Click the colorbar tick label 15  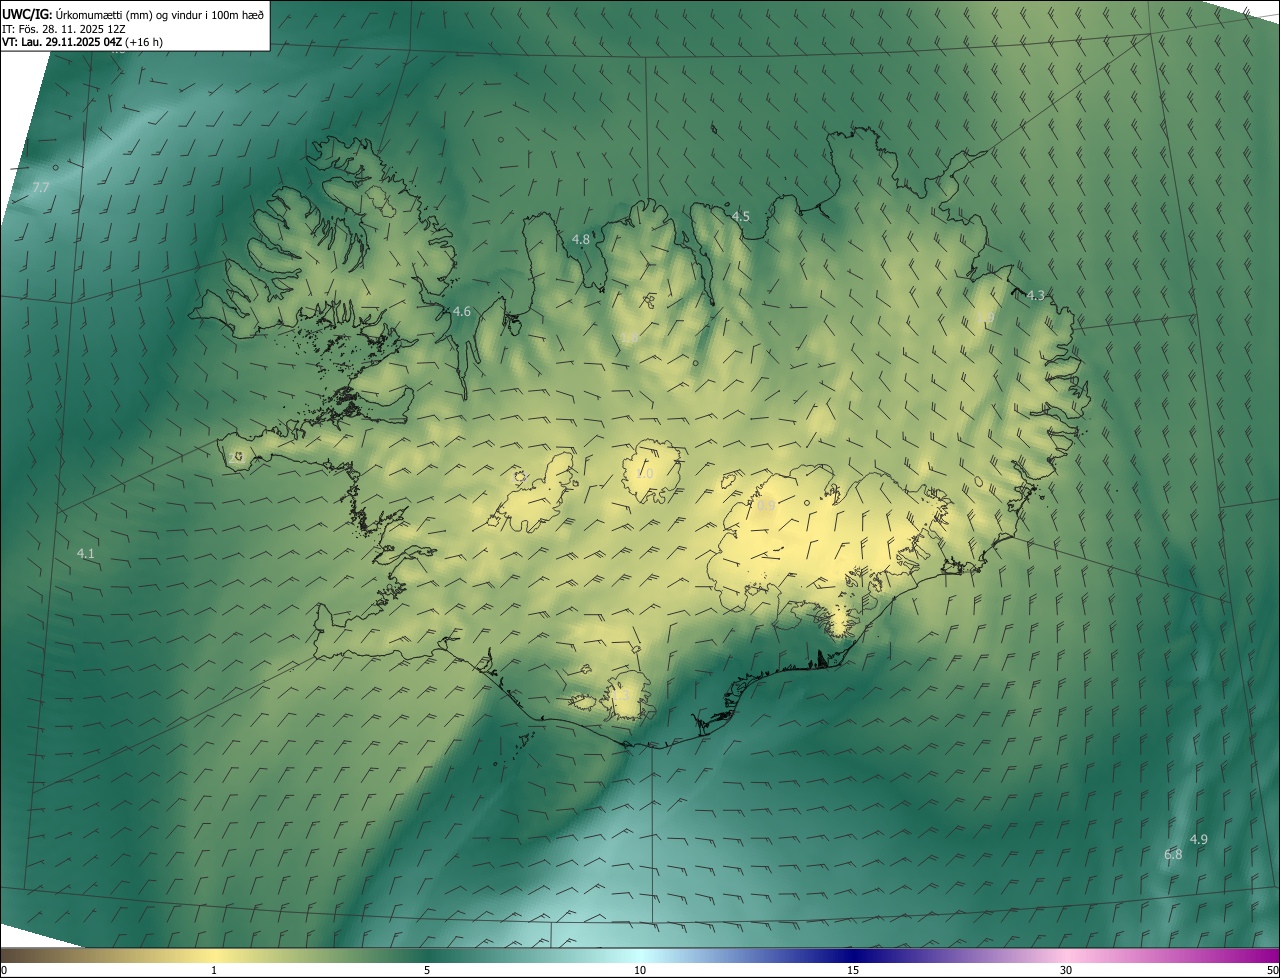pos(853,970)
